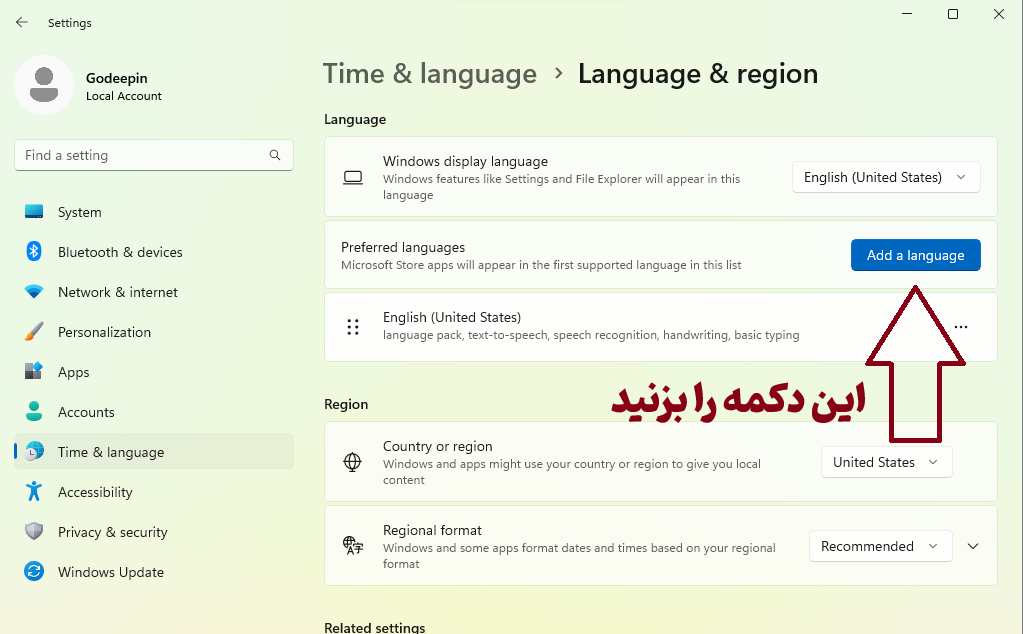The height and width of the screenshot is (634, 1023).
Task: Open Accessibility settings category
Action: click(154, 492)
